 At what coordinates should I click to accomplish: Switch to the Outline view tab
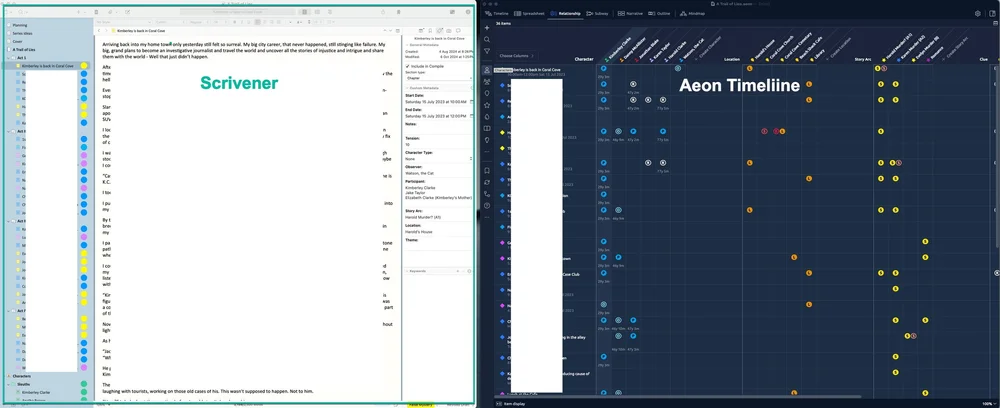coord(659,13)
